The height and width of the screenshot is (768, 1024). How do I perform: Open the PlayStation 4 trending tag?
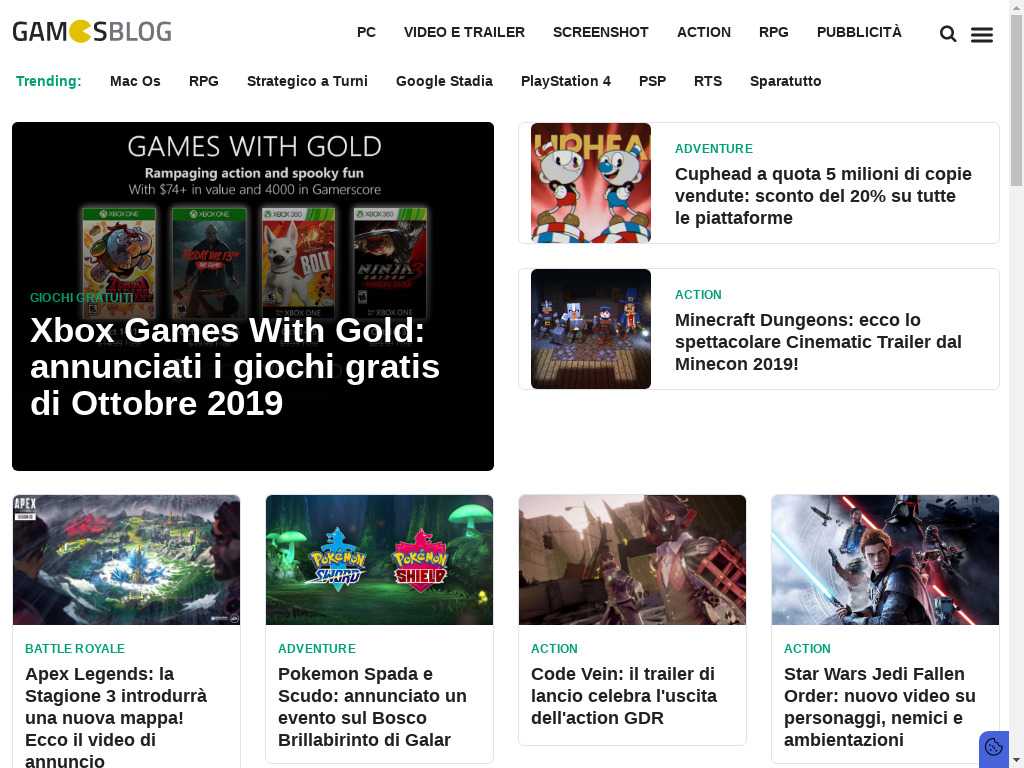coord(566,81)
